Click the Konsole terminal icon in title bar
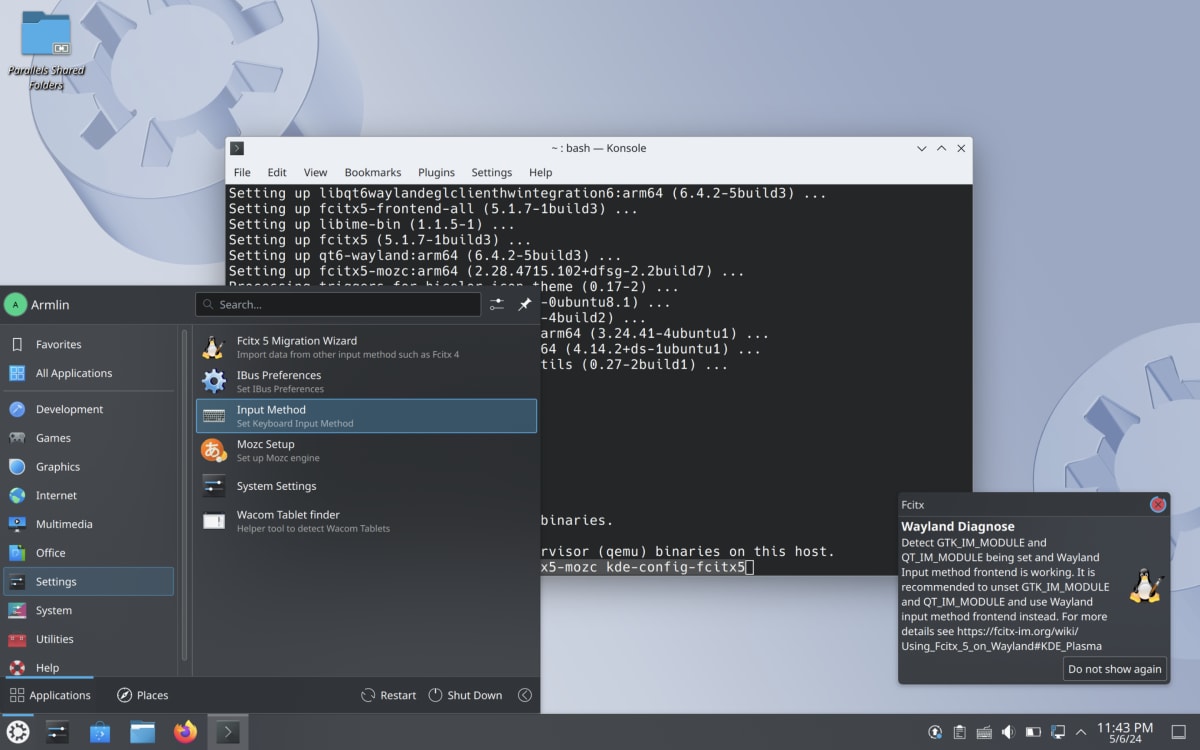This screenshot has width=1200, height=750. (237, 148)
